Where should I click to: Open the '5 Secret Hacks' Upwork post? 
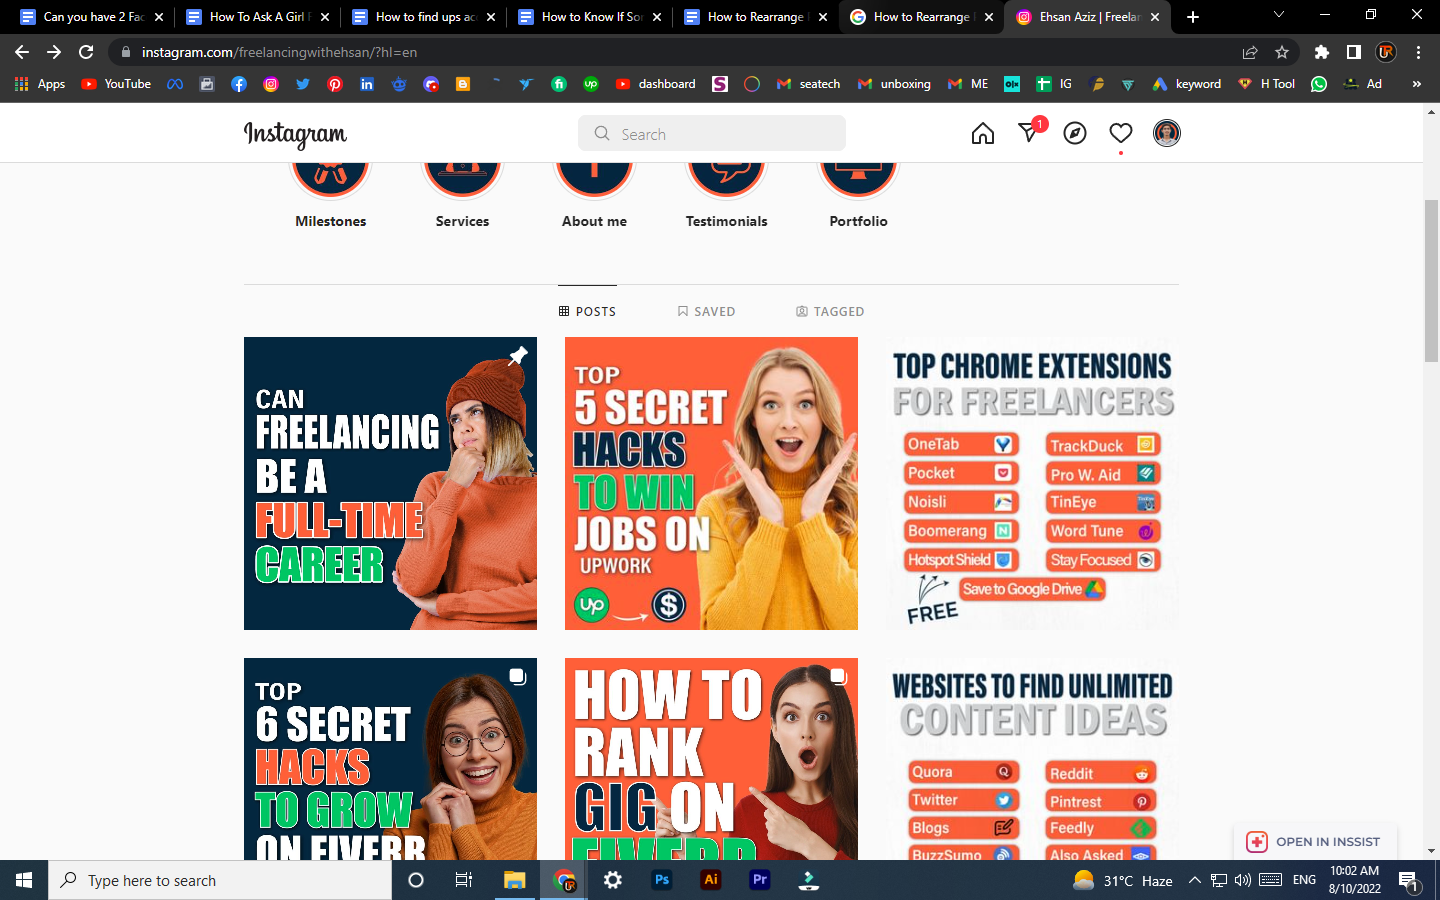coord(711,483)
